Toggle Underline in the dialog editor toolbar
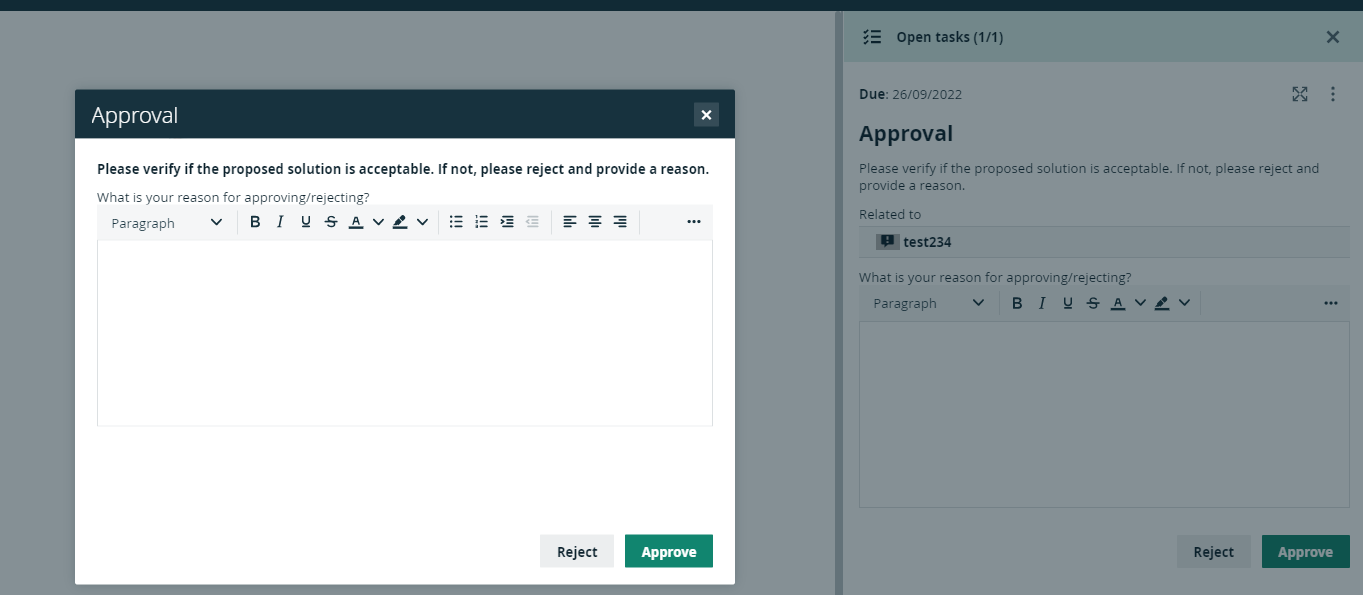 [306, 222]
